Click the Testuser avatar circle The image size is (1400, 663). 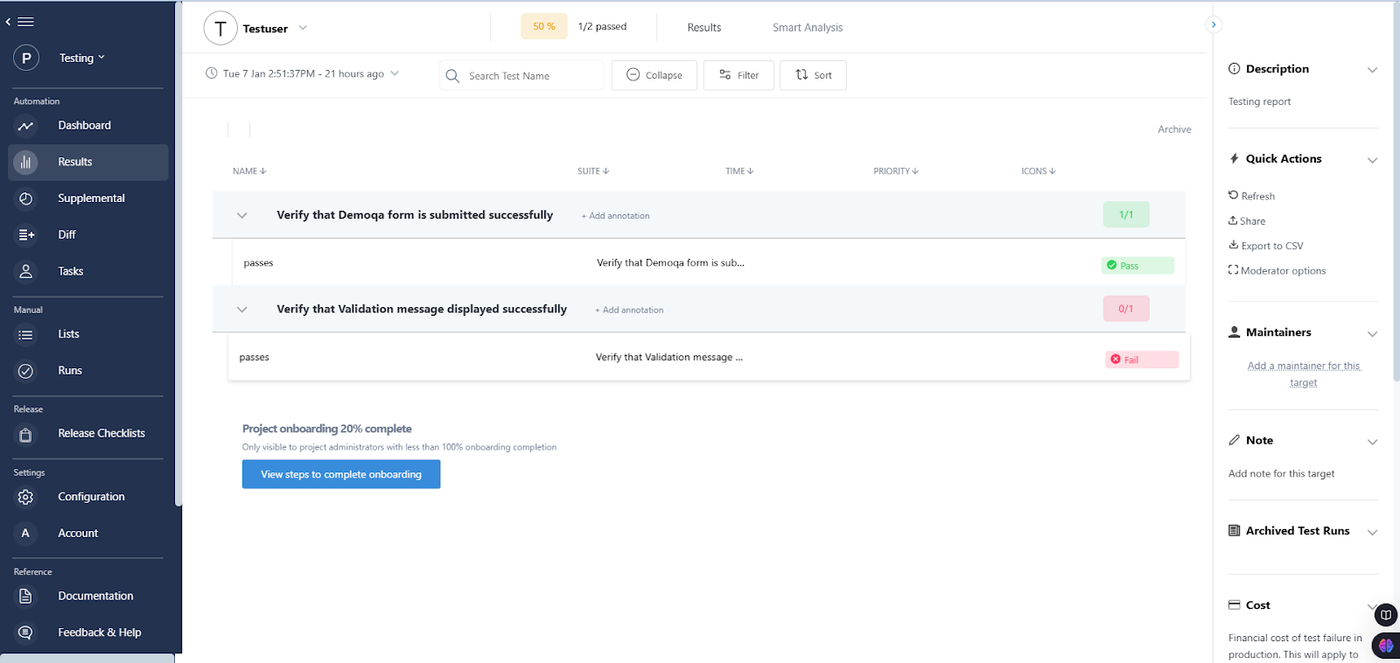220,28
